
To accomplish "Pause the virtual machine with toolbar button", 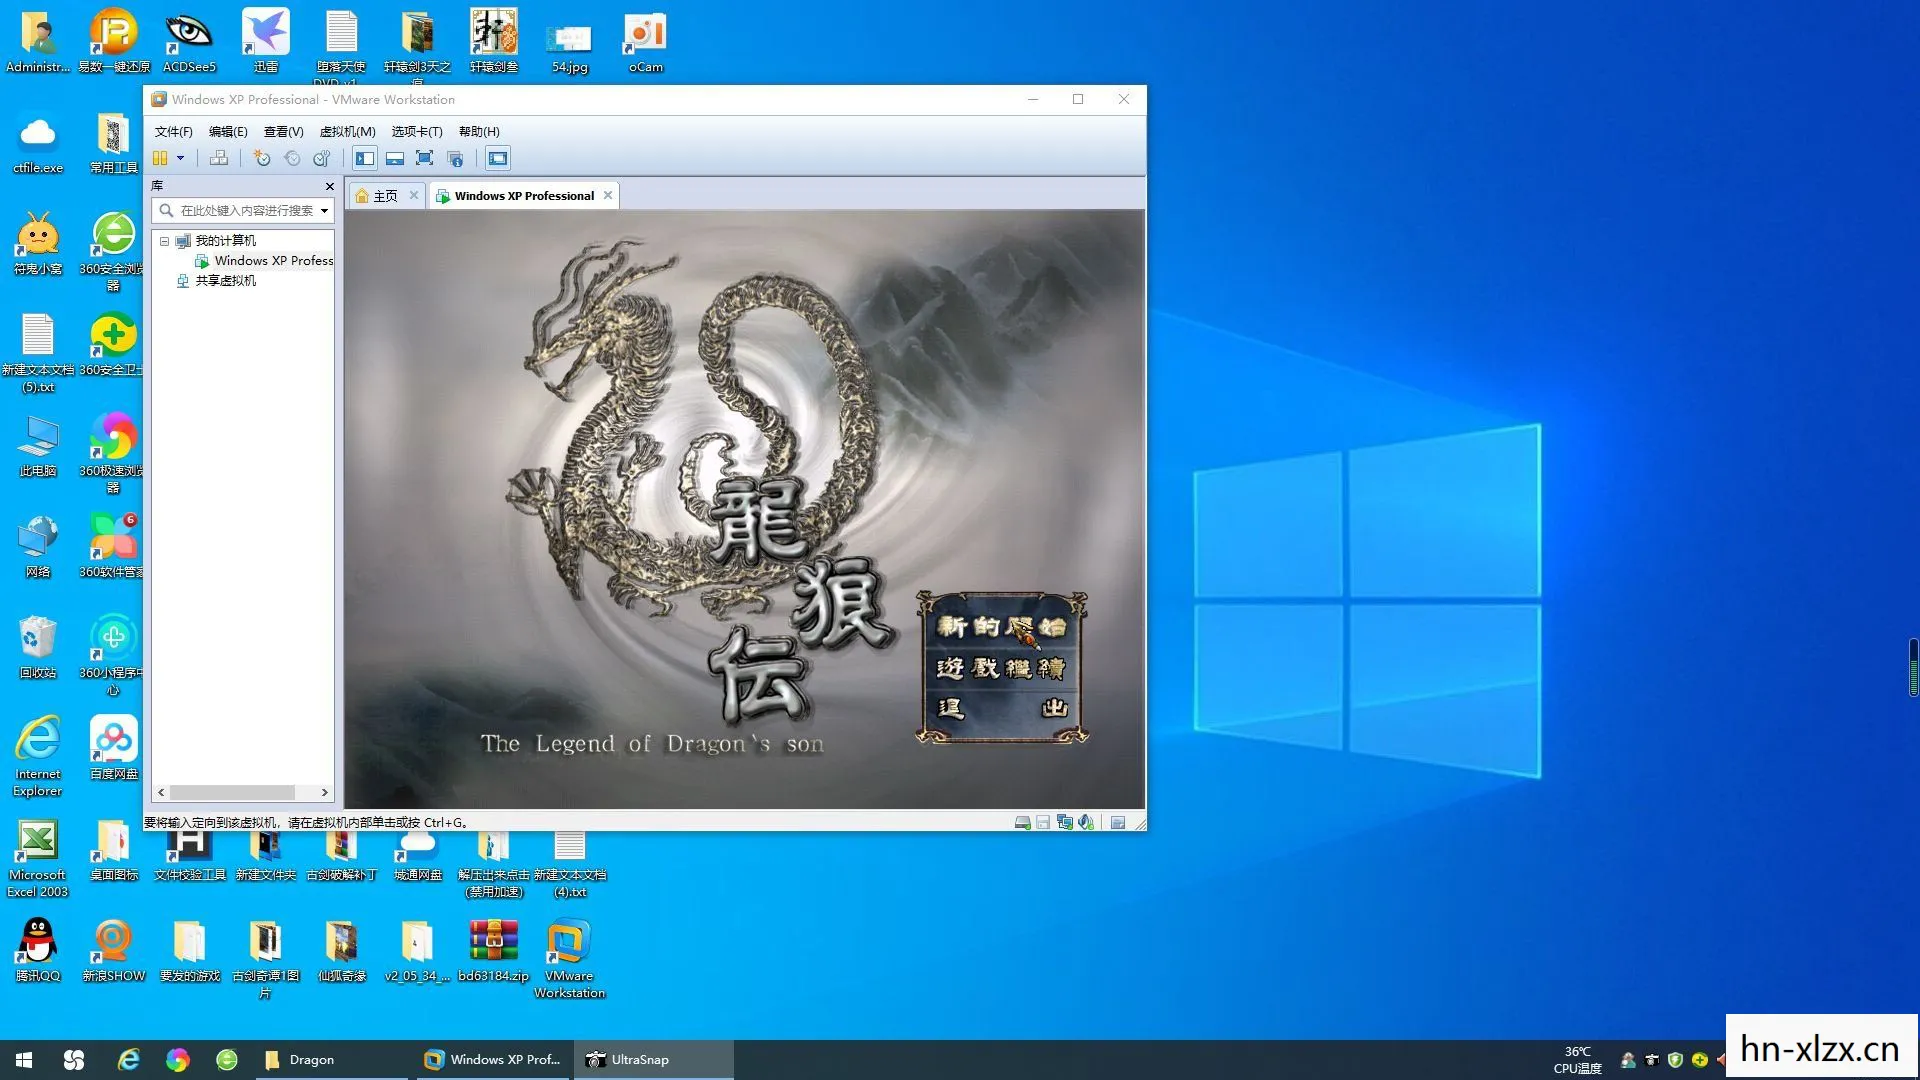I will tap(160, 158).
